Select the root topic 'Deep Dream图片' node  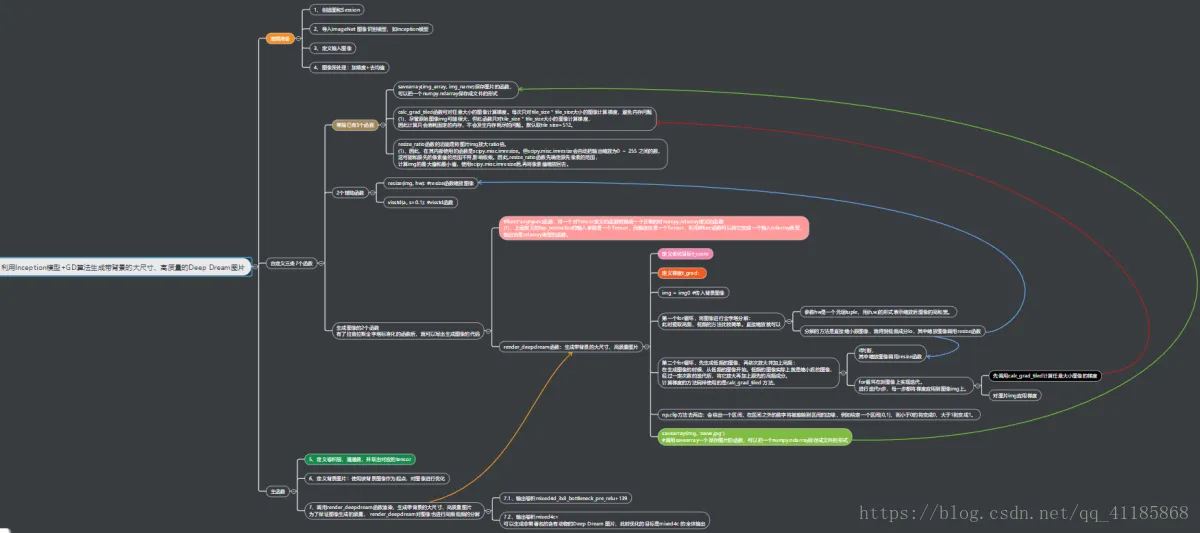[x=124, y=269]
